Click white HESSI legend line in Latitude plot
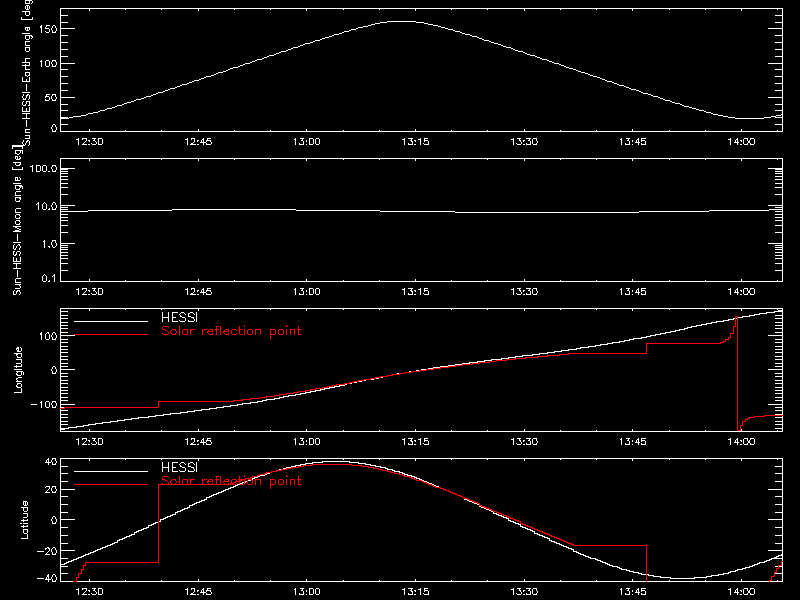This screenshot has height=600, width=800. tap(111, 471)
